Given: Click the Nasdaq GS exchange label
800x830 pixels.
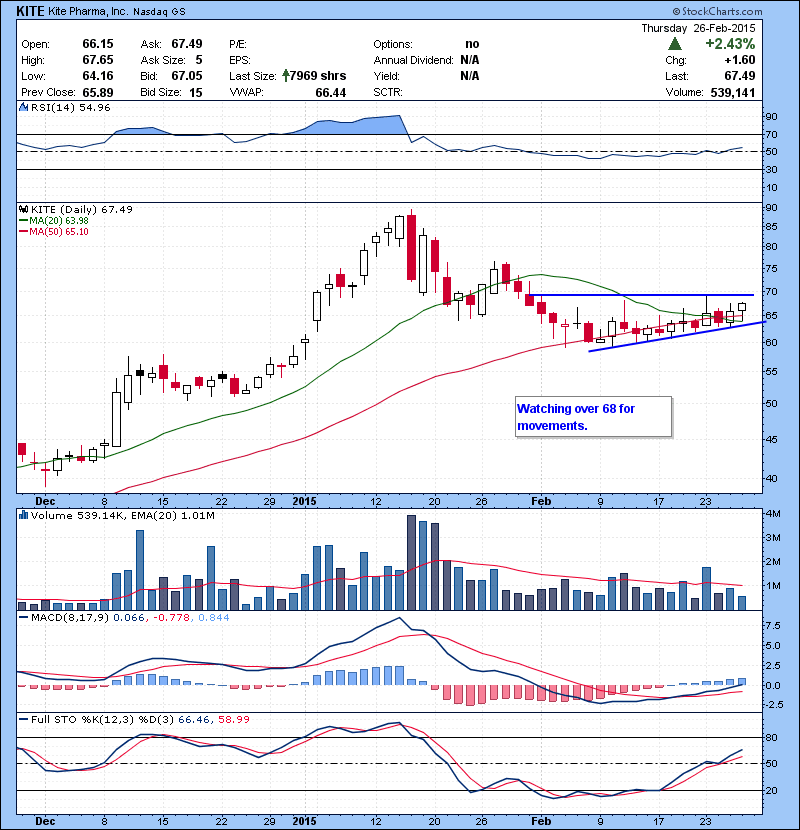Looking at the screenshot, I should tap(159, 12).
